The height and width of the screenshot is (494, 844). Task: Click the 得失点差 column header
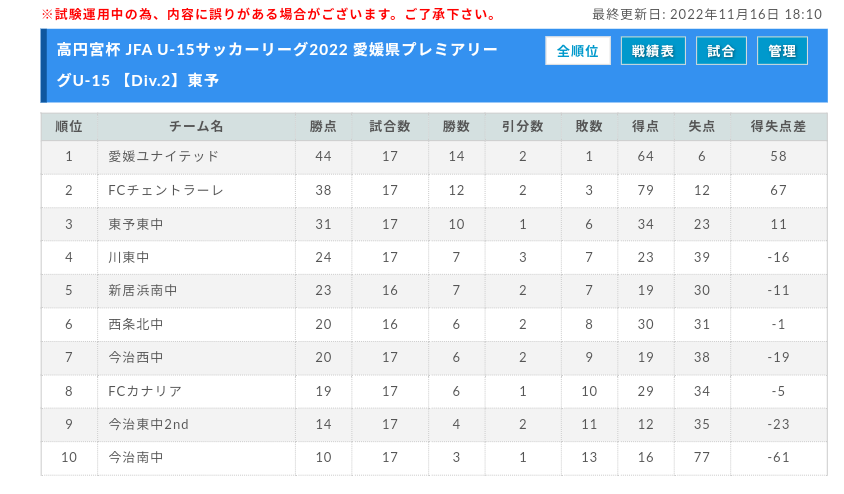pos(778,127)
